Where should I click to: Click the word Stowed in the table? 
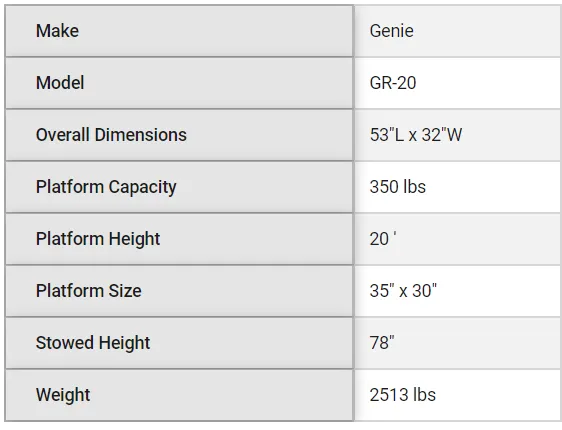pos(65,343)
